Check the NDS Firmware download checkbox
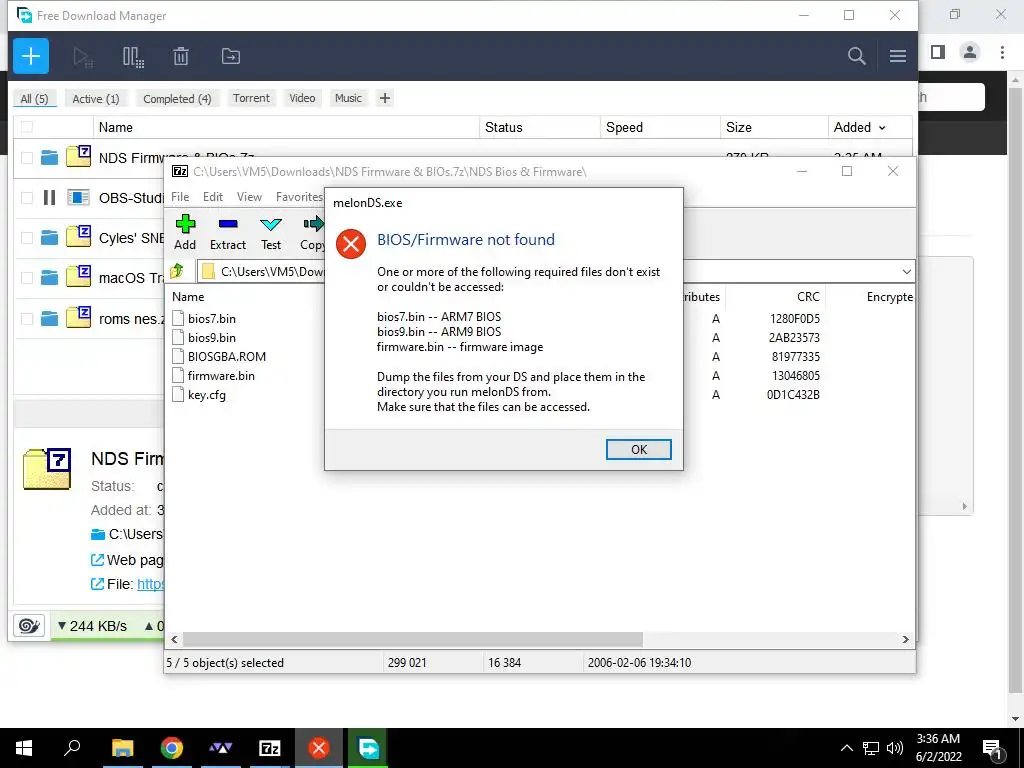The image size is (1024, 768). coord(27,158)
